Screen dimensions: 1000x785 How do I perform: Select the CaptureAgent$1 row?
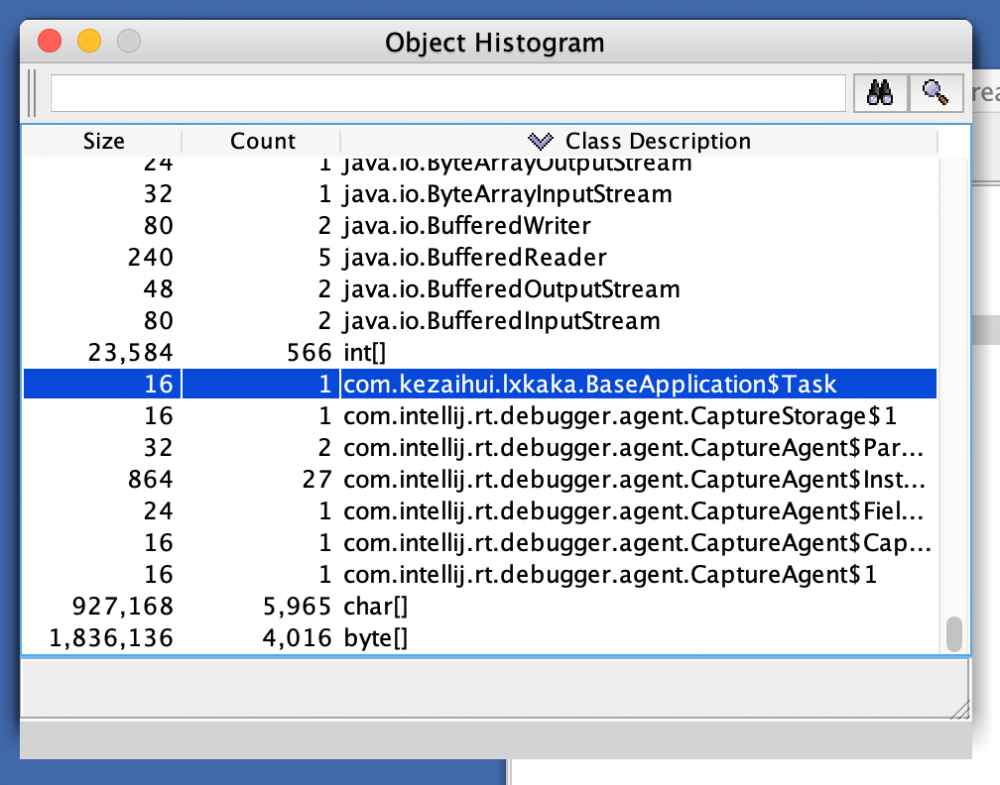point(480,575)
